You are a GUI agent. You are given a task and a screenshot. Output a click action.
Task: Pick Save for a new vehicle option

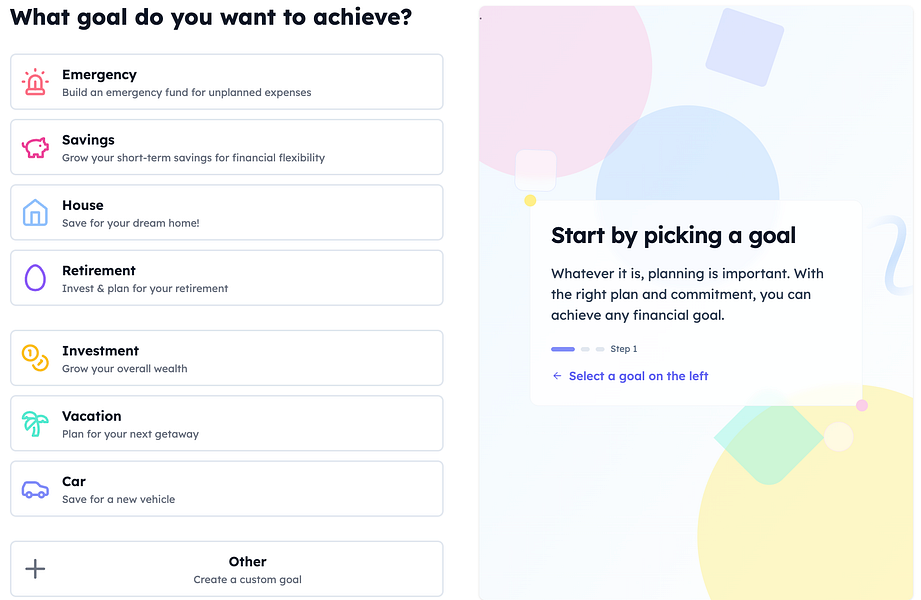click(227, 488)
